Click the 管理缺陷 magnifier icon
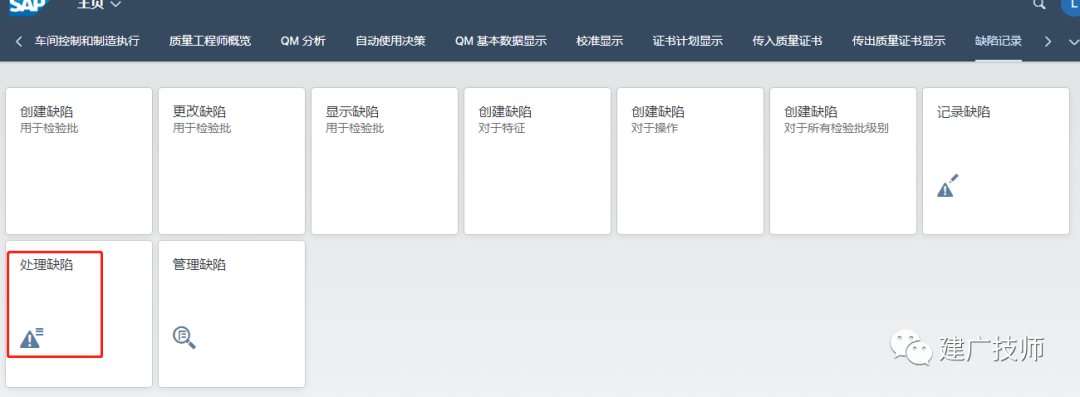Image resolution: width=1080 pixels, height=397 pixels. pos(185,338)
